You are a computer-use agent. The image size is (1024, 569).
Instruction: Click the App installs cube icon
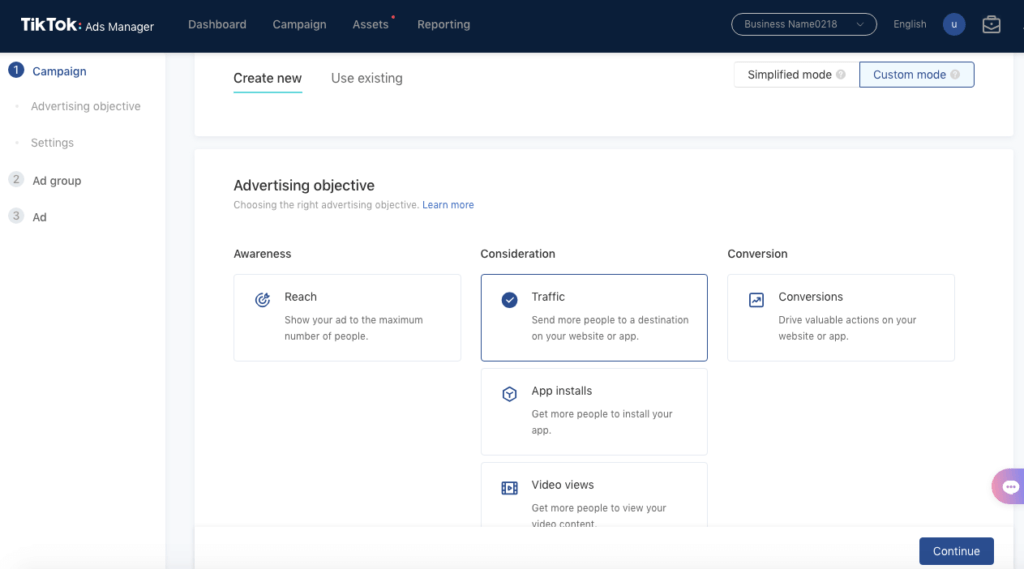click(x=510, y=394)
